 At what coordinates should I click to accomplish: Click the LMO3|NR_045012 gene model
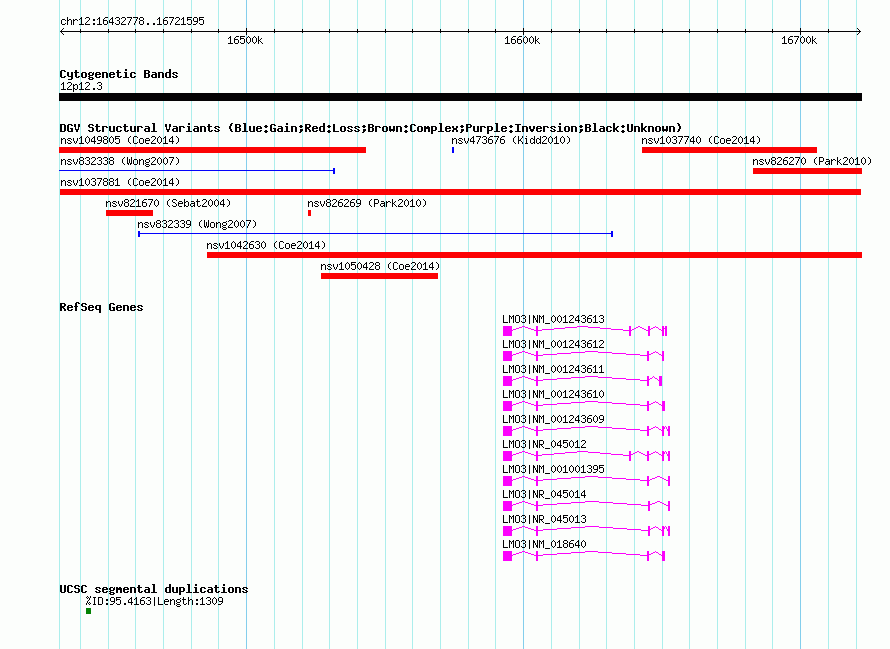586,455
